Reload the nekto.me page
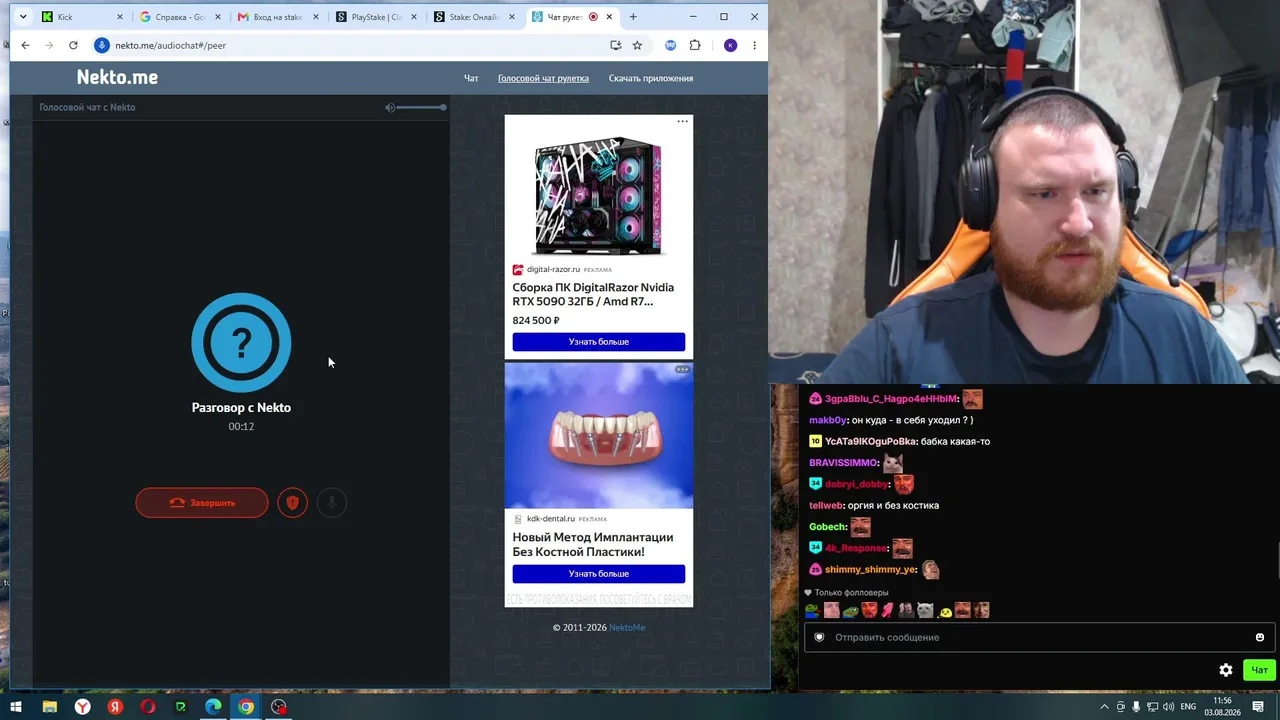Screen dimensions: 1280x720 click(73, 45)
